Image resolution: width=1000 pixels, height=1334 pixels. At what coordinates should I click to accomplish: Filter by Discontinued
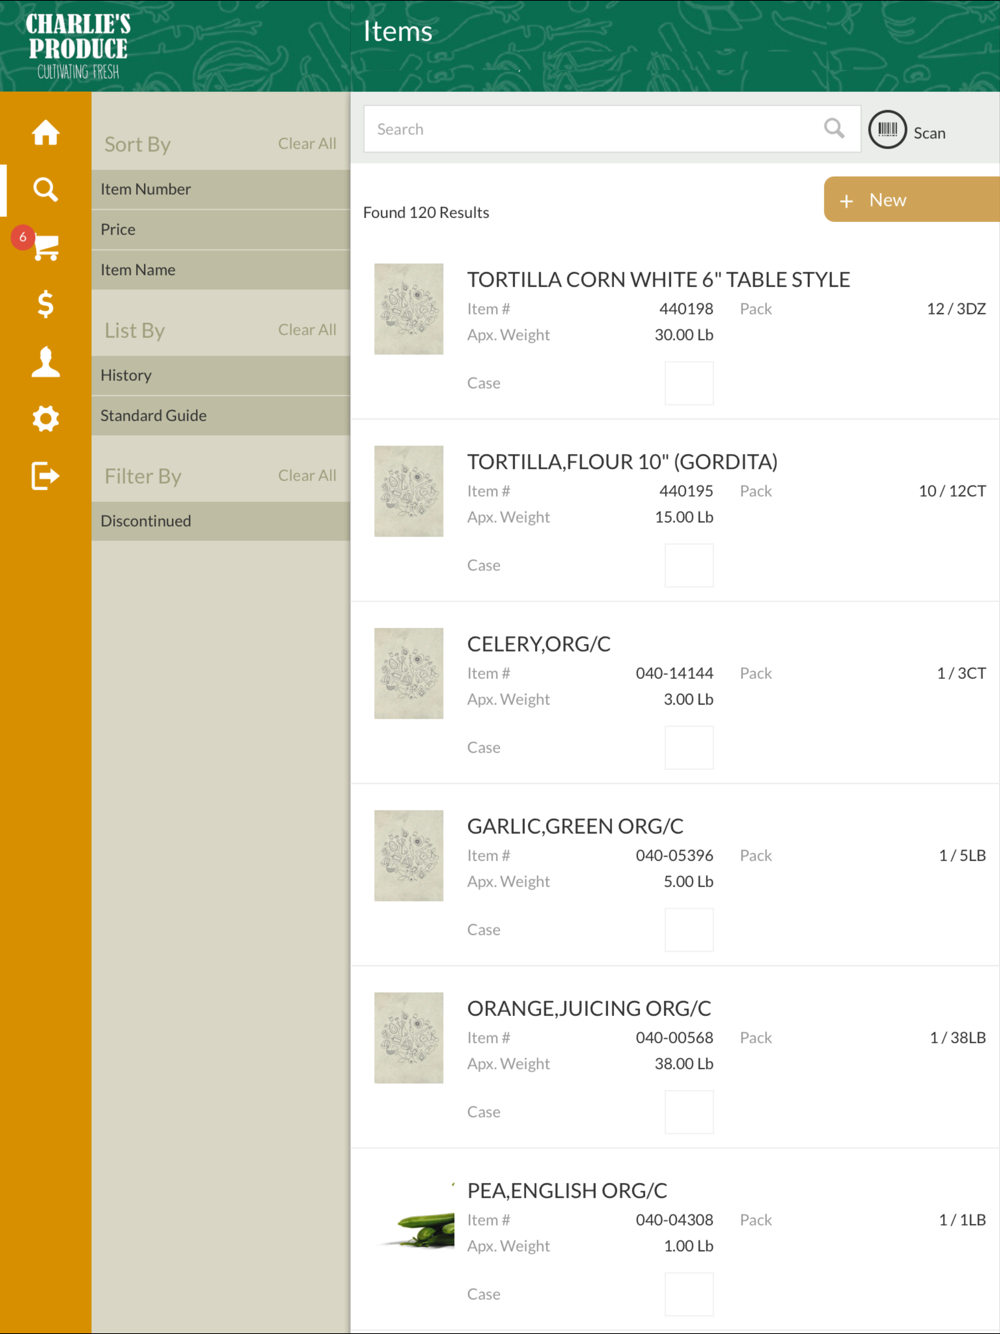tap(220, 521)
